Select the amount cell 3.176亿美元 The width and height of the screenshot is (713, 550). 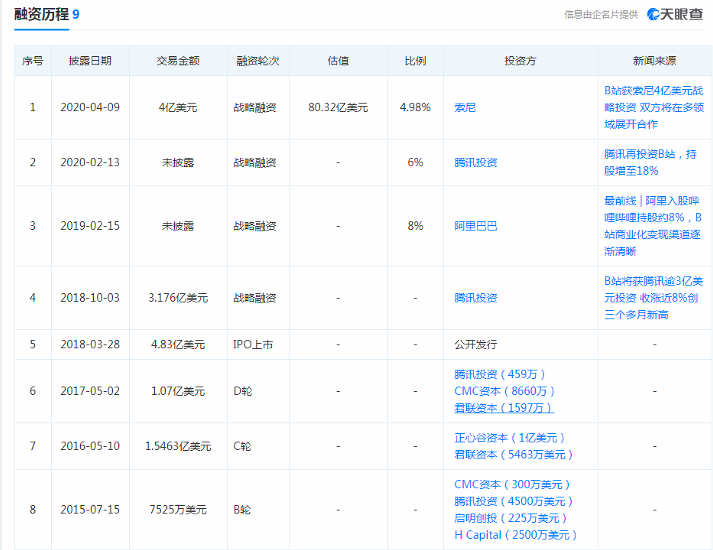pyautogui.click(x=178, y=298)
